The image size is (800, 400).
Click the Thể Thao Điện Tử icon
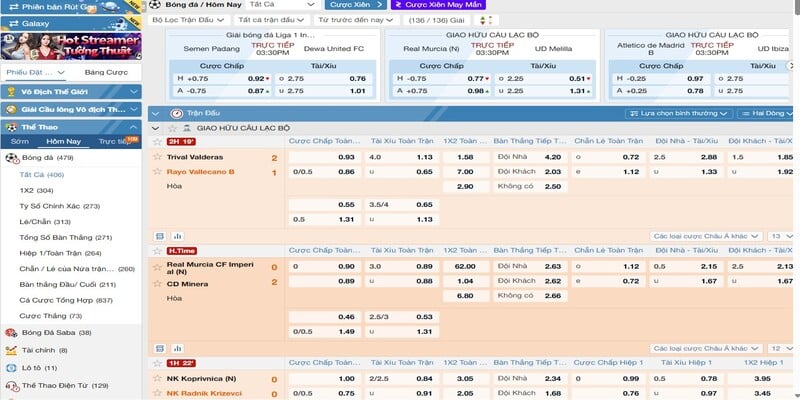[x=11, y=385]
